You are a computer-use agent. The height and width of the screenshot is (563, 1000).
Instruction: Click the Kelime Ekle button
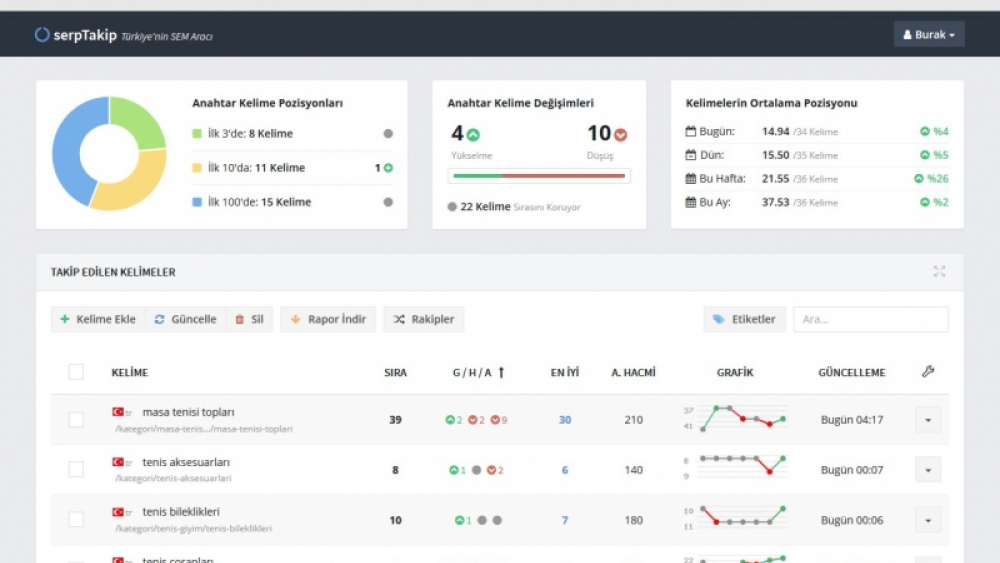98,319
